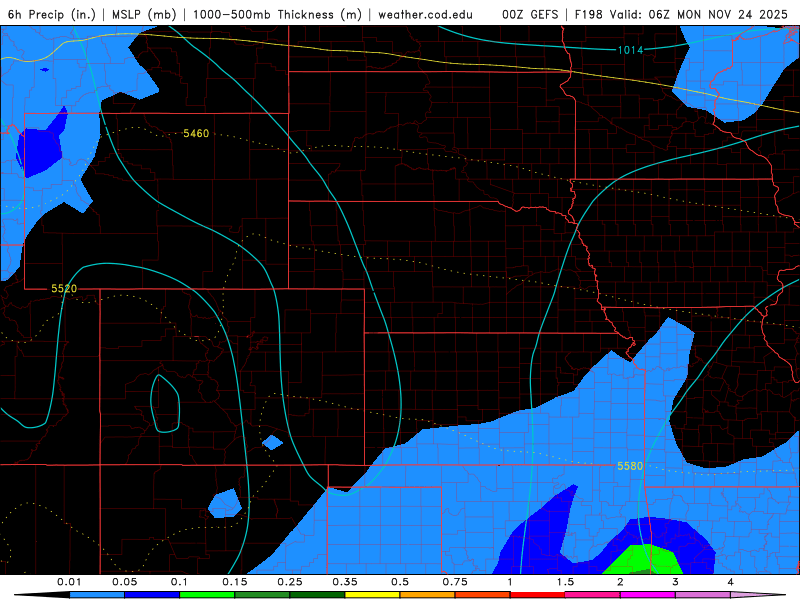Pick the magenta 2–3 legend swatch

pos(648,595)
